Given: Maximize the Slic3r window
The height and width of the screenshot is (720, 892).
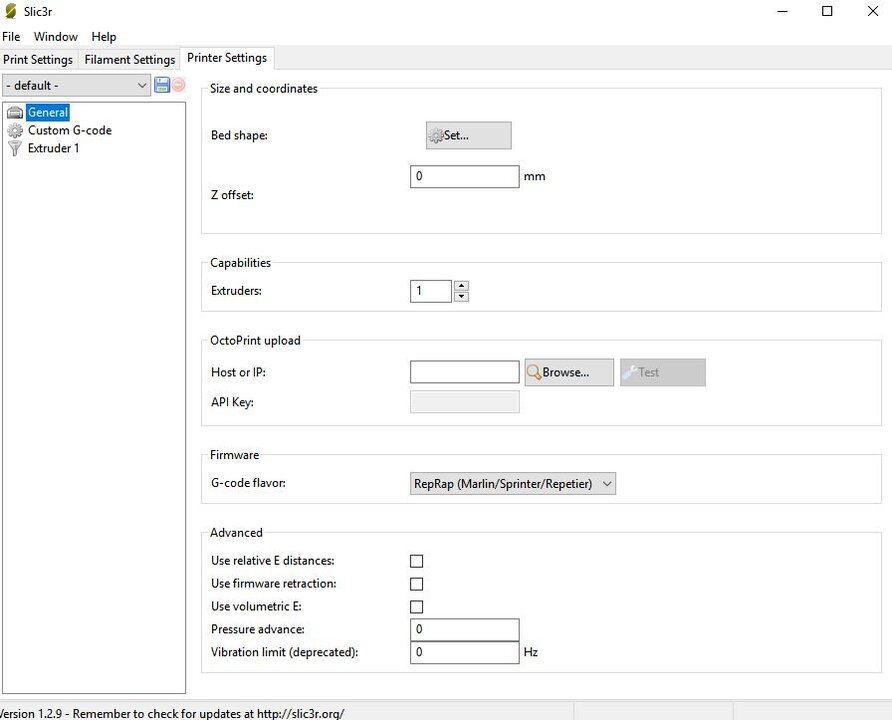Looking at the screenshot, I should pos(827,11).
